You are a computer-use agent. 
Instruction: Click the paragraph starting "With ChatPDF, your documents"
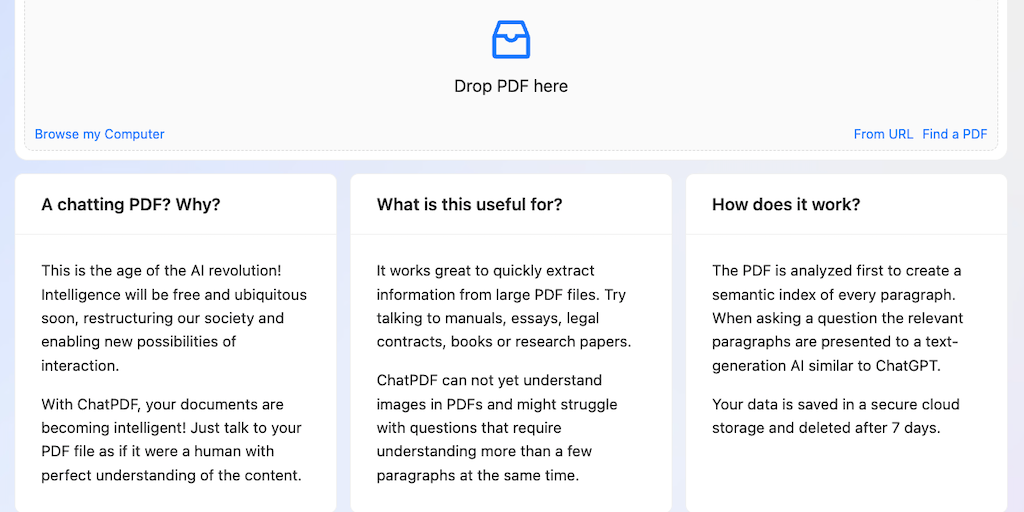171,440
